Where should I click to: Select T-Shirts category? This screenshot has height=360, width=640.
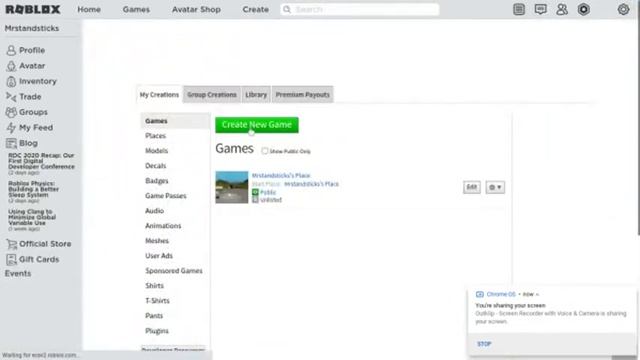[157, 301]
